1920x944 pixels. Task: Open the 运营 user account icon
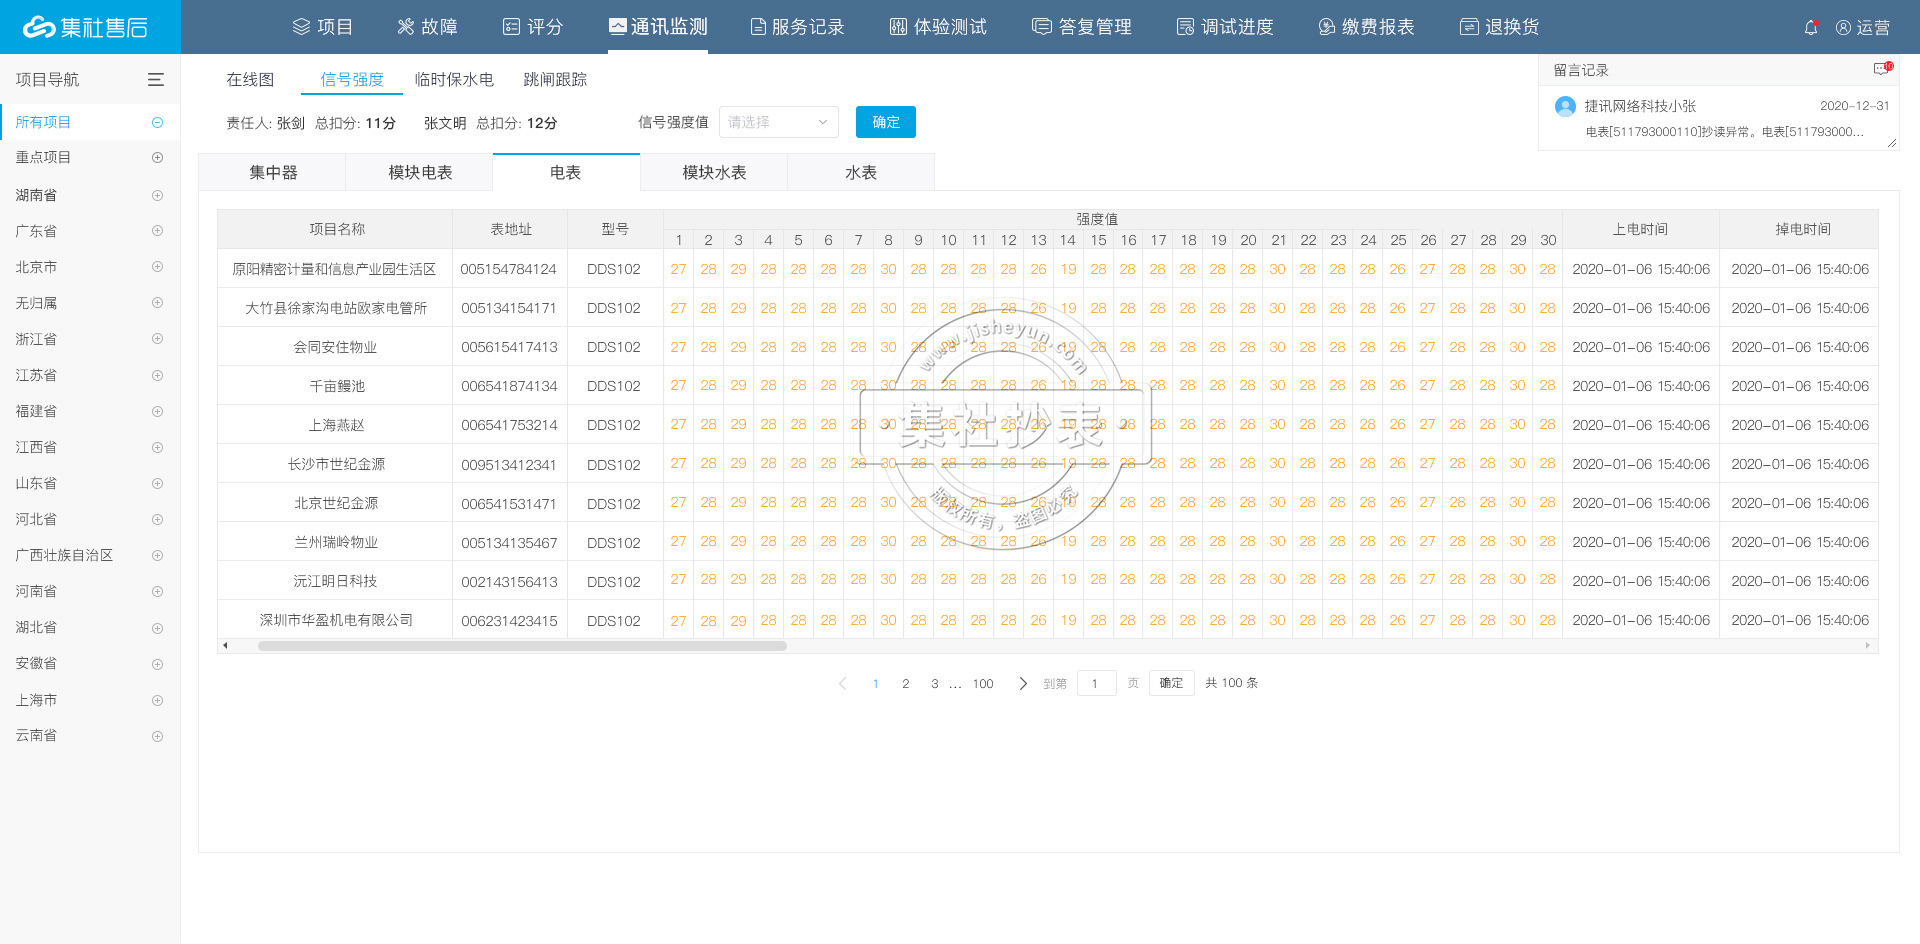point(1843,28)
